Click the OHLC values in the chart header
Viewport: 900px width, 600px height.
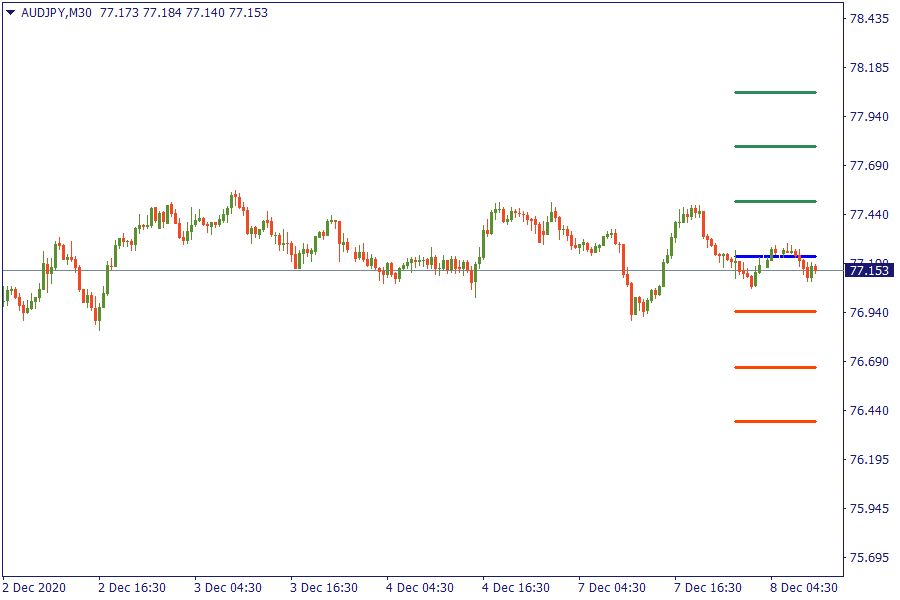point(184,13)
